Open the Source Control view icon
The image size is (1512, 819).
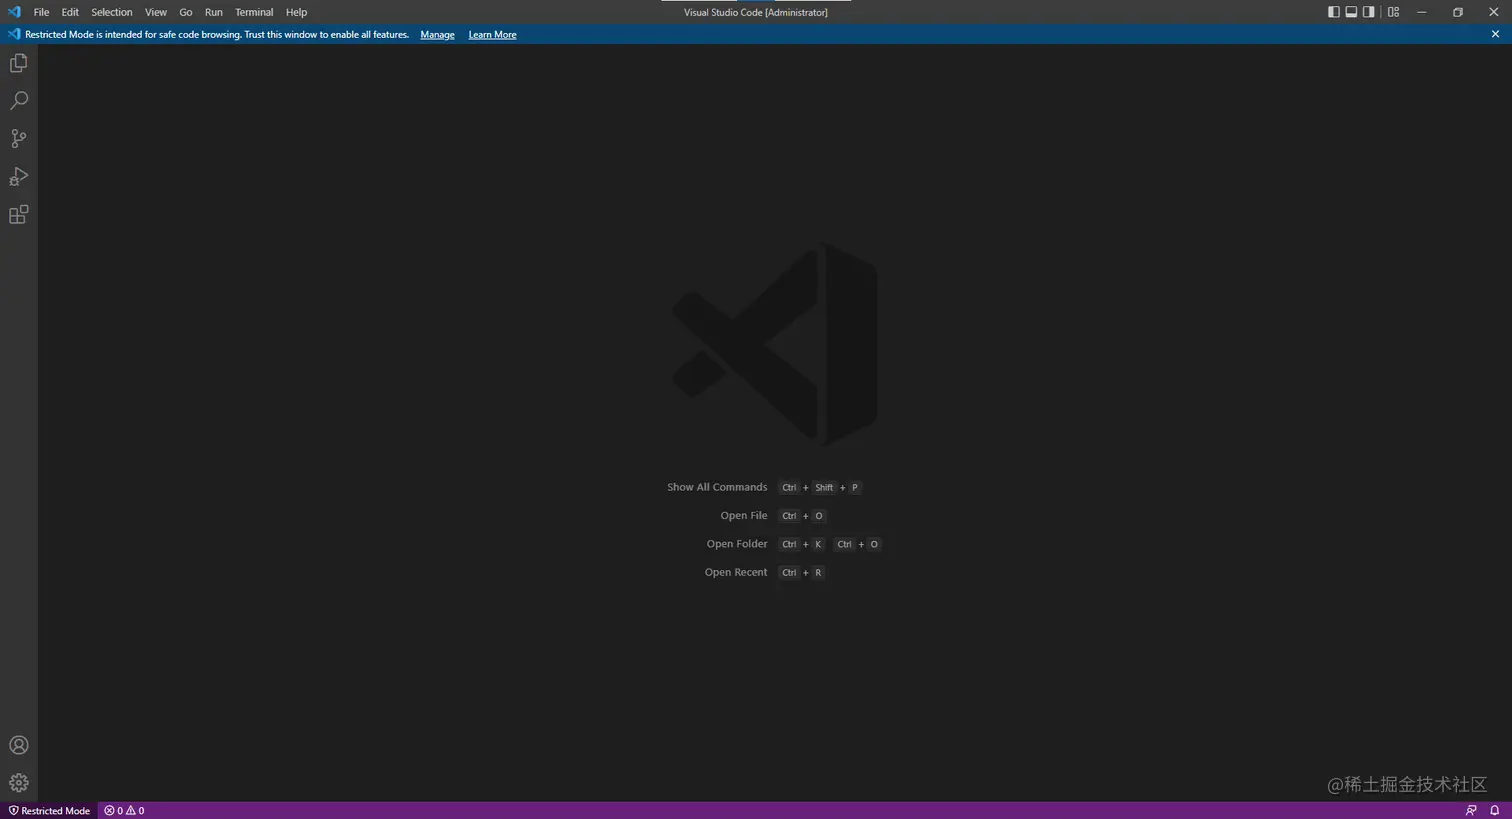pyautogui.click(x=18, y=139)
